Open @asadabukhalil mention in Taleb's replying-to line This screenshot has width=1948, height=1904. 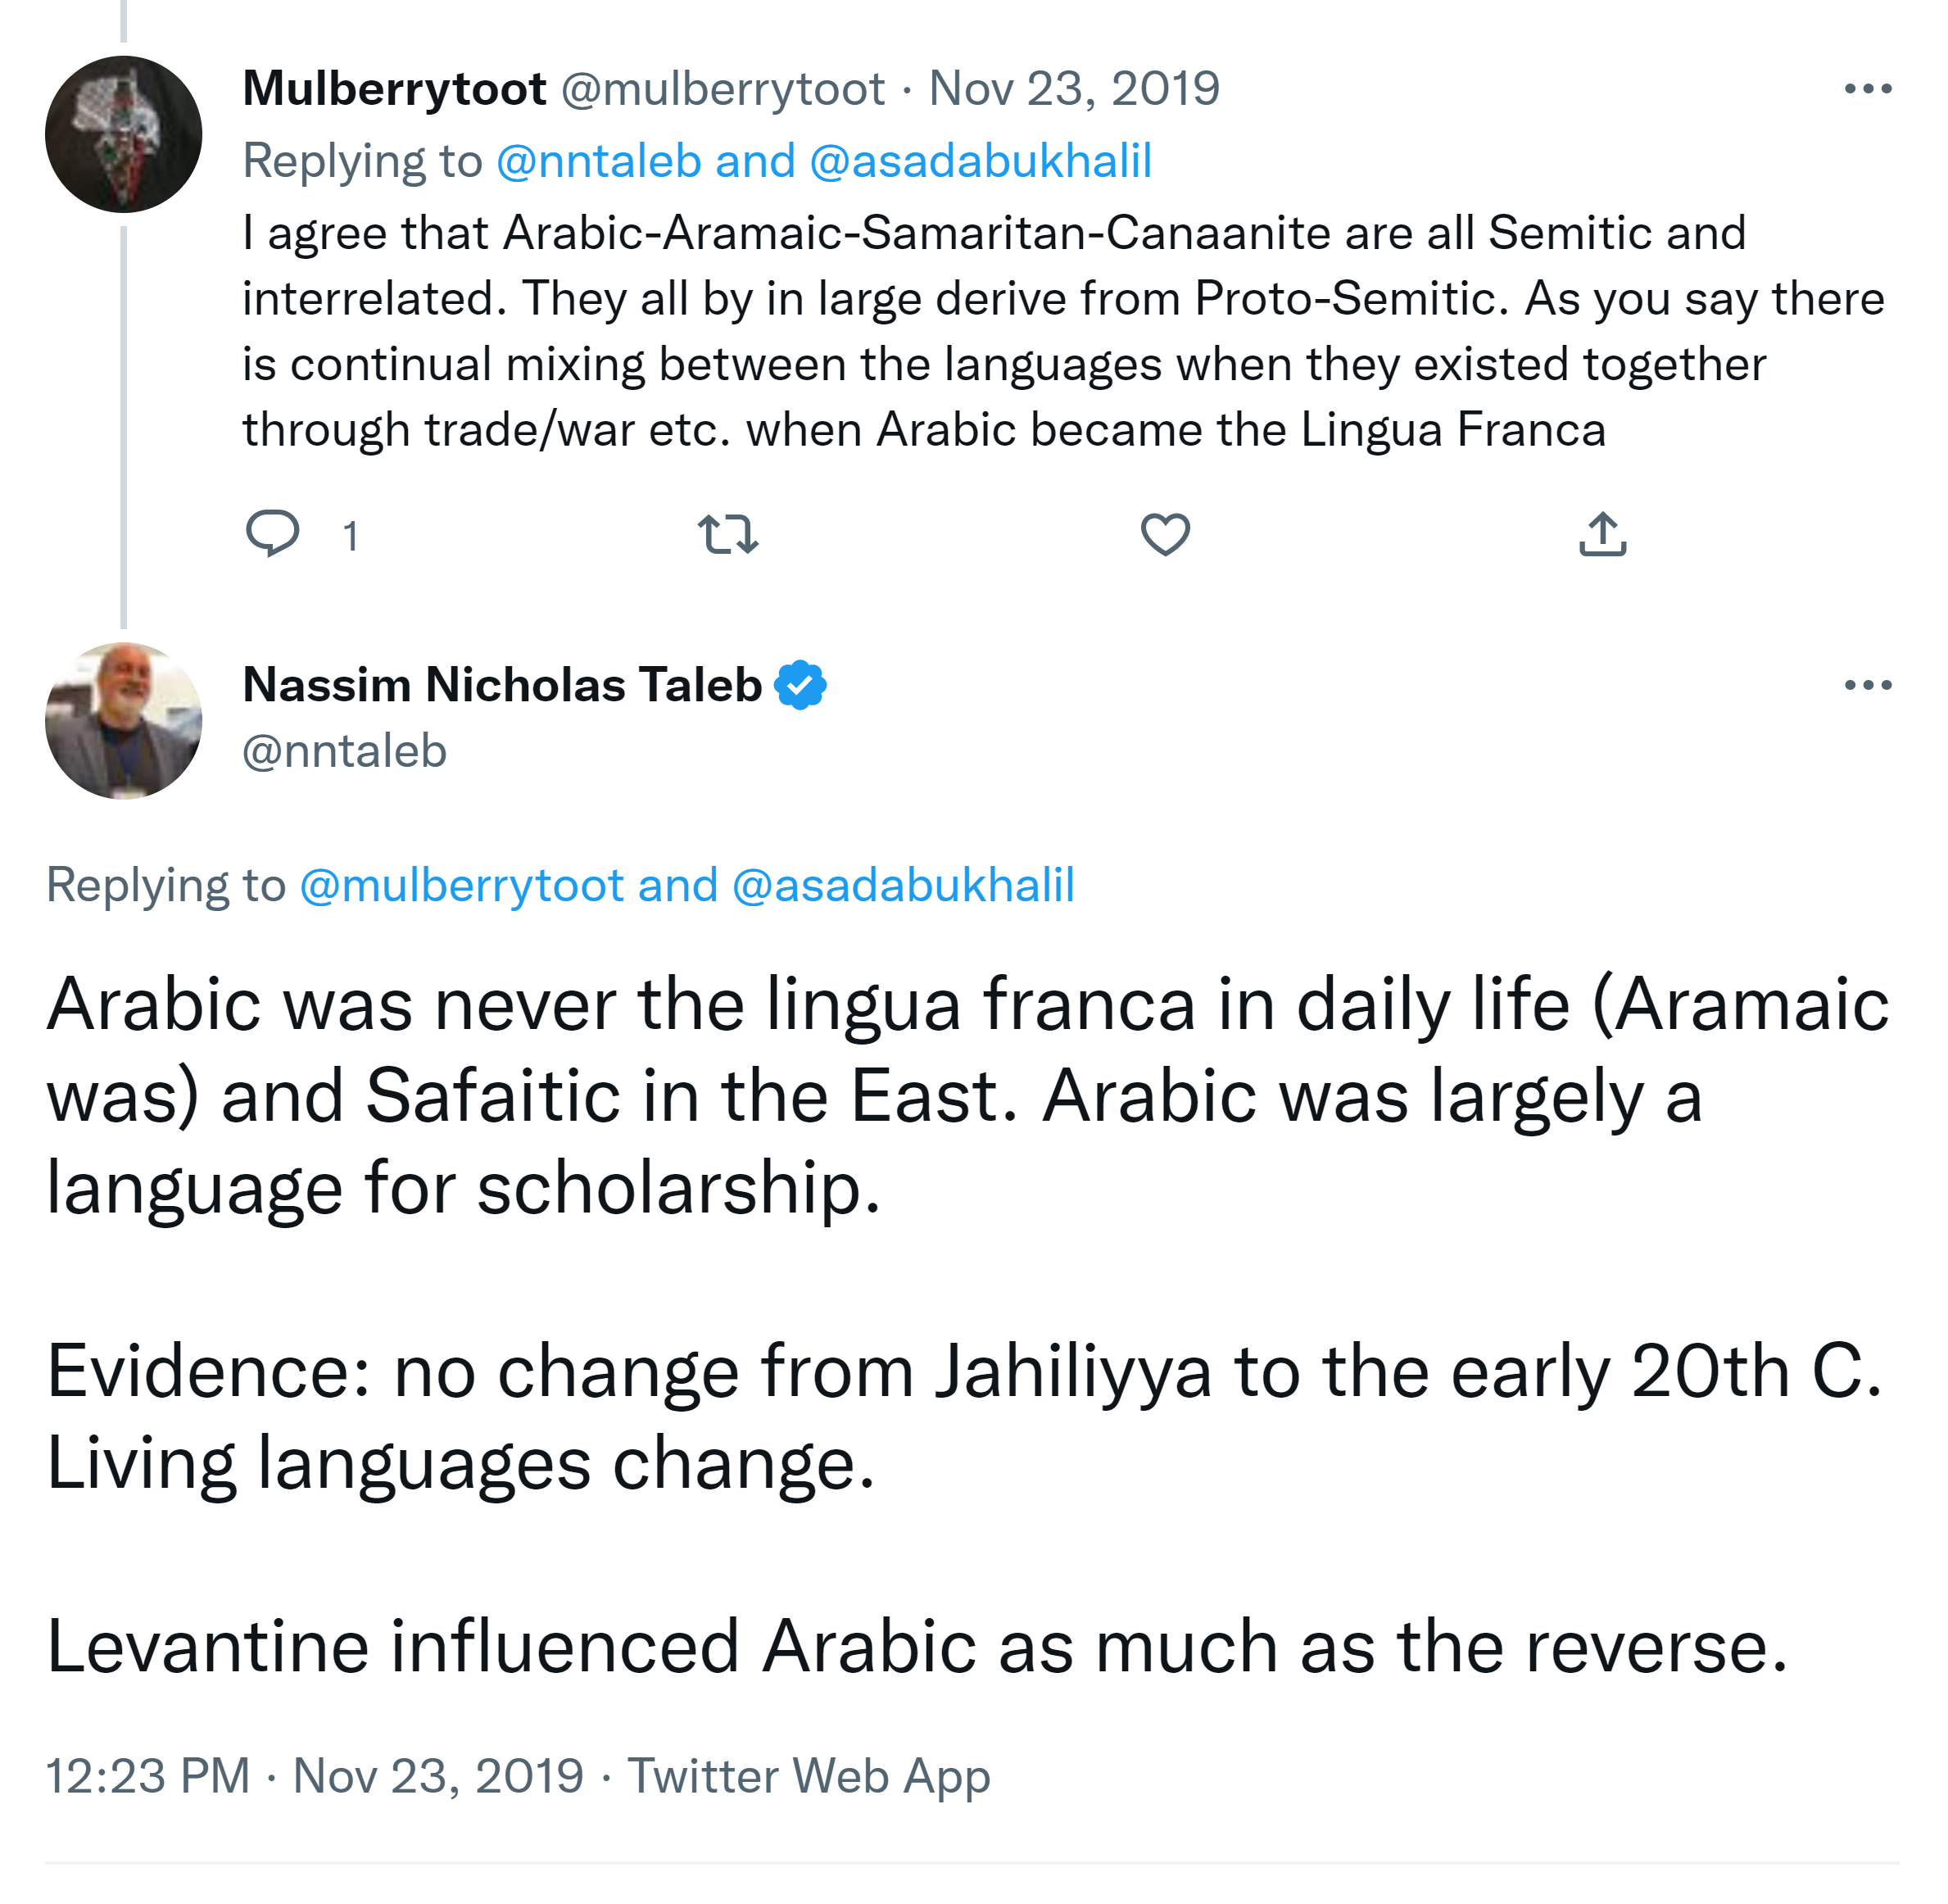pyautogui.click(x=903, y=885)
